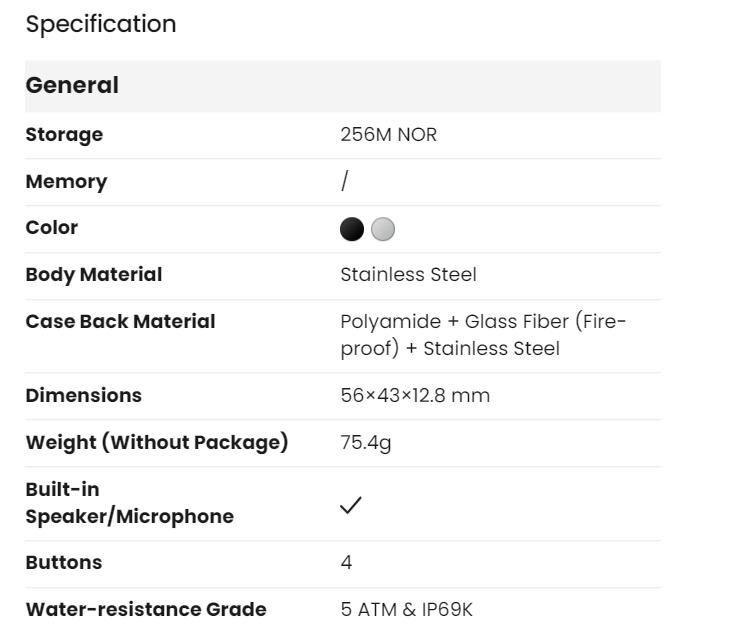Click the Stainless Steel body material value

pyautogui.click(x=408, y=275)
